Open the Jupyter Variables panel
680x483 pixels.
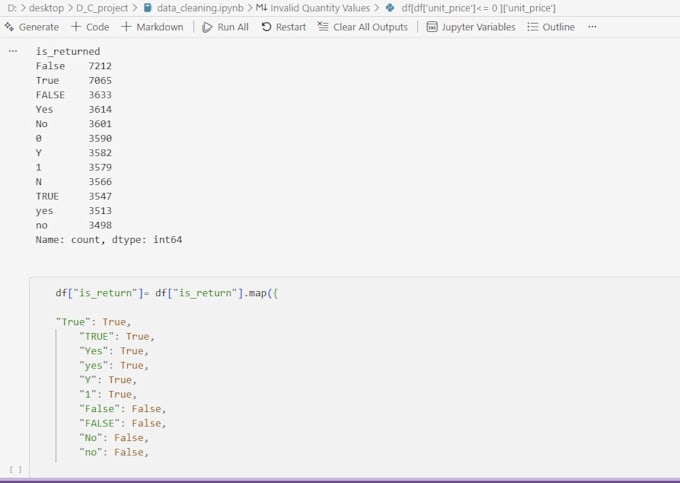(471, 27)
